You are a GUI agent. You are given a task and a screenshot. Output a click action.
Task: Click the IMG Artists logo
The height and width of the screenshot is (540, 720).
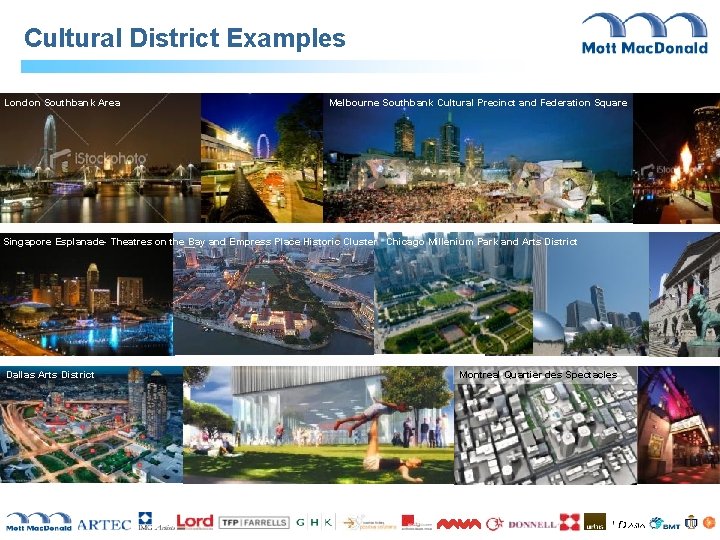pos(157,522)
